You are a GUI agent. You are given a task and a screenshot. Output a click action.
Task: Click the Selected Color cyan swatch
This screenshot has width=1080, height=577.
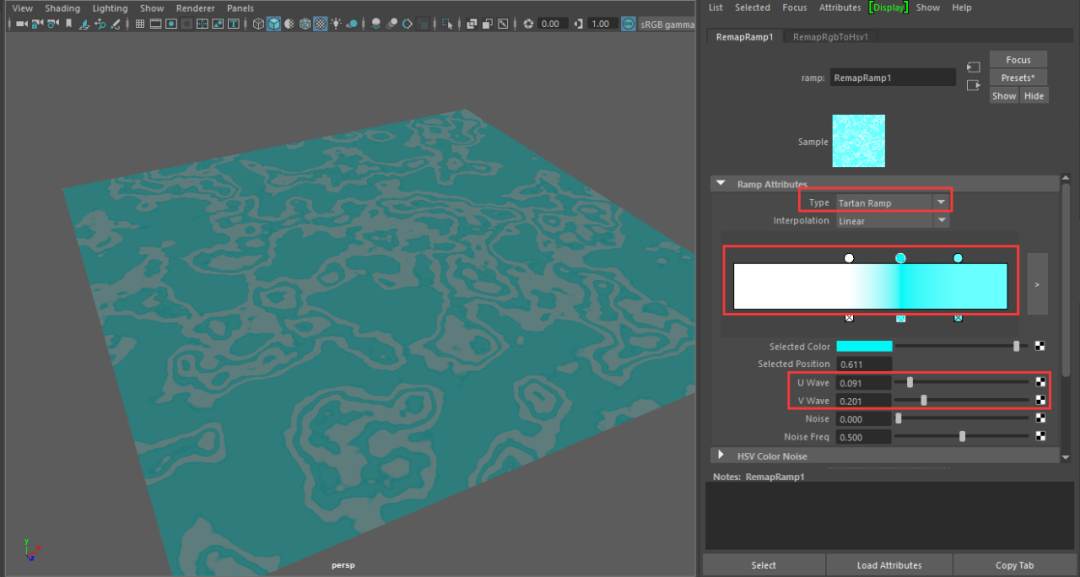click(864, 346)
